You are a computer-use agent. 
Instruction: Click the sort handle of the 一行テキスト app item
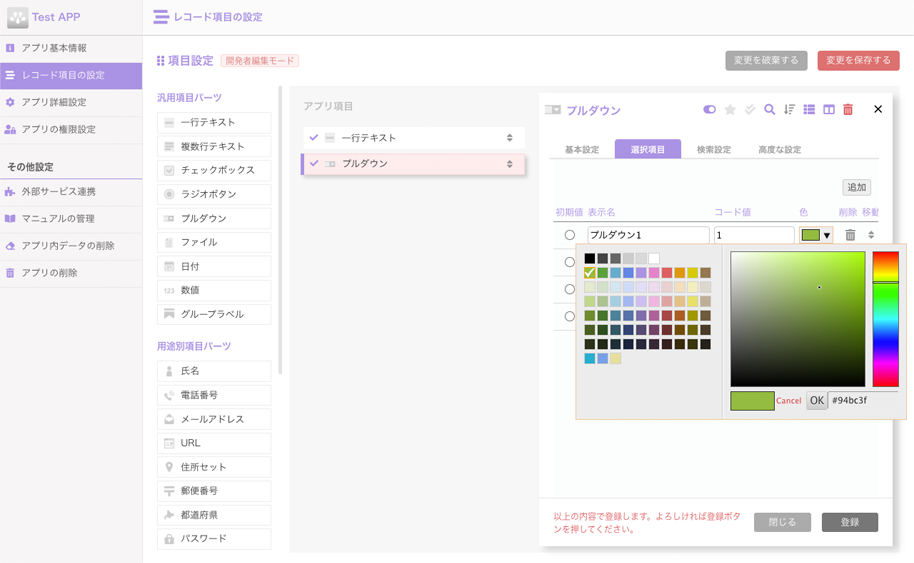[509, 138]
